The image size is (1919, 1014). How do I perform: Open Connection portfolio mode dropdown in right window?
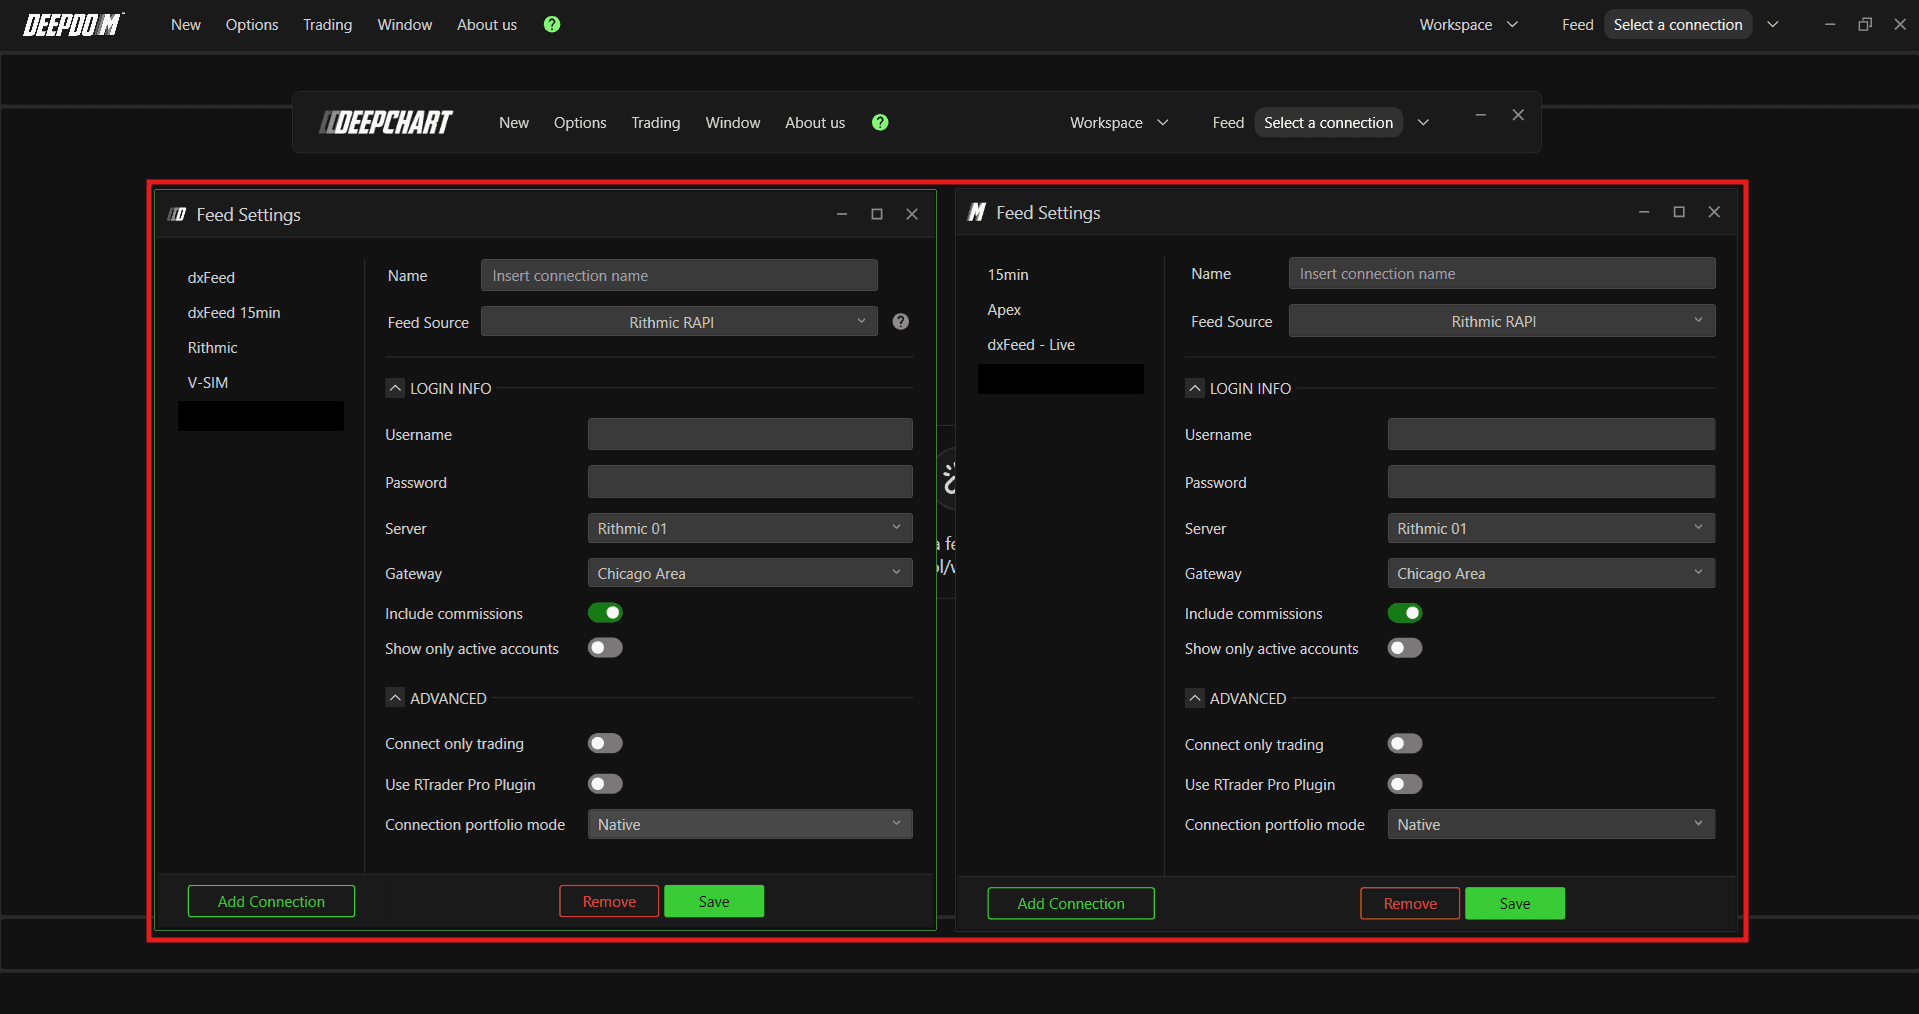(1551, 824)
